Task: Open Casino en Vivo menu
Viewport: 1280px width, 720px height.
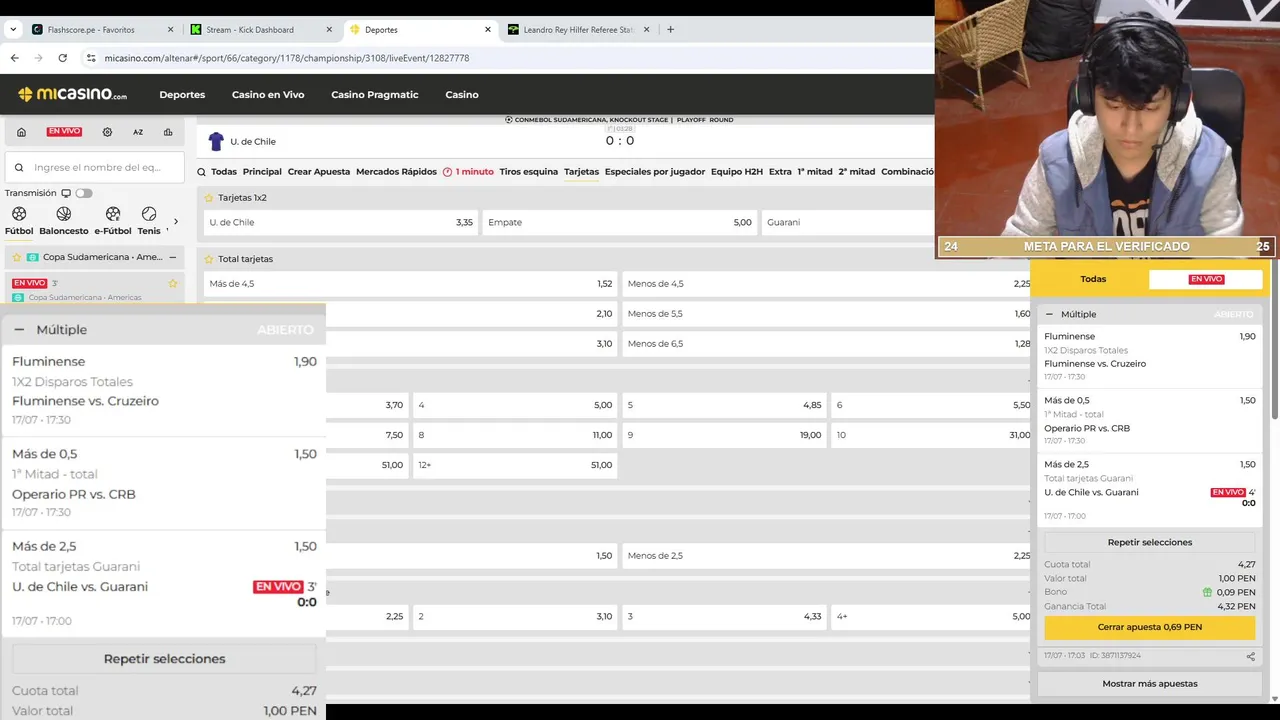Action: [268, 95]
